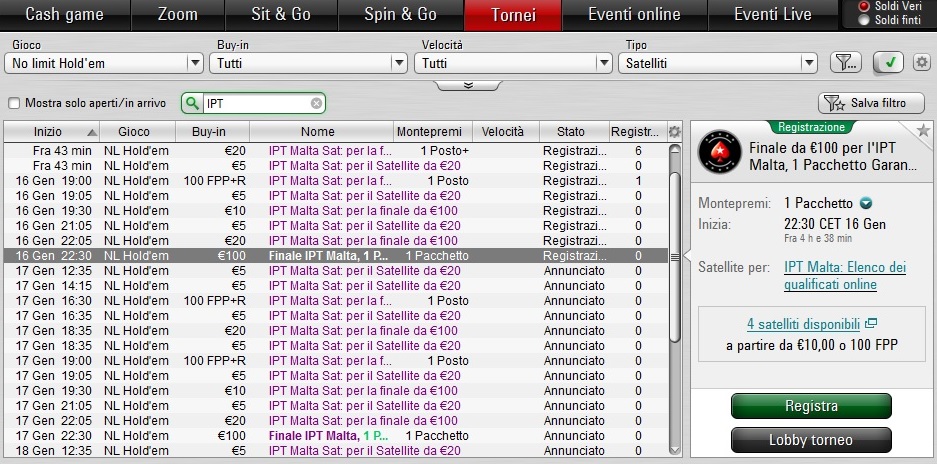The width and height of the screenshot is (937, 464).
Task: Switch to the Spin & Go tab
Action: [x=400, y=14]
